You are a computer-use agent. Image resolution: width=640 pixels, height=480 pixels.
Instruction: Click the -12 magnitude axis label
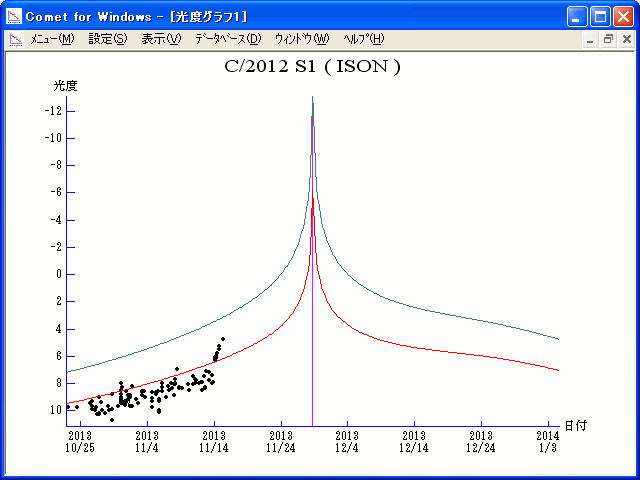[x=53, y=111]
